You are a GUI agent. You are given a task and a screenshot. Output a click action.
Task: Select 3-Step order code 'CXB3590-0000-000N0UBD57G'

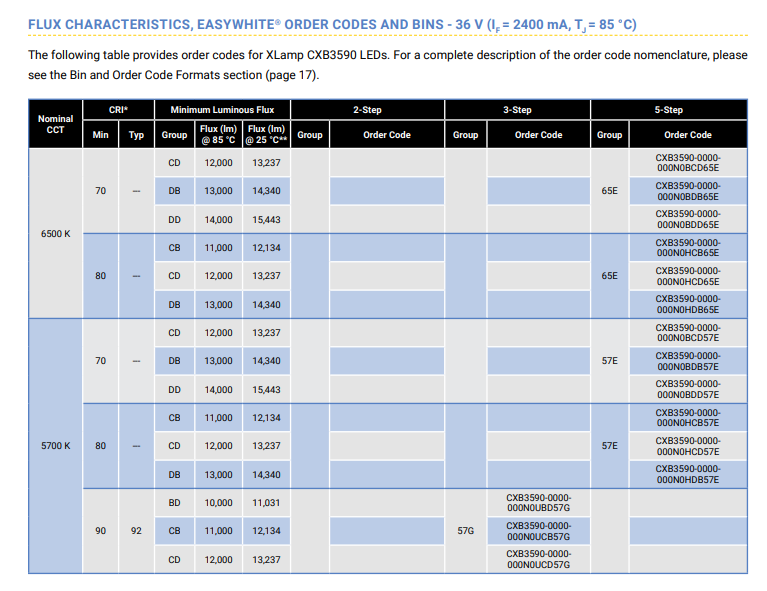539,502
